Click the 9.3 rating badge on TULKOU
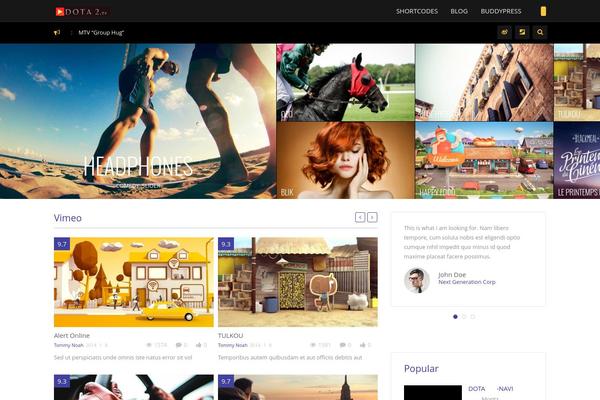 pos(226,244)
